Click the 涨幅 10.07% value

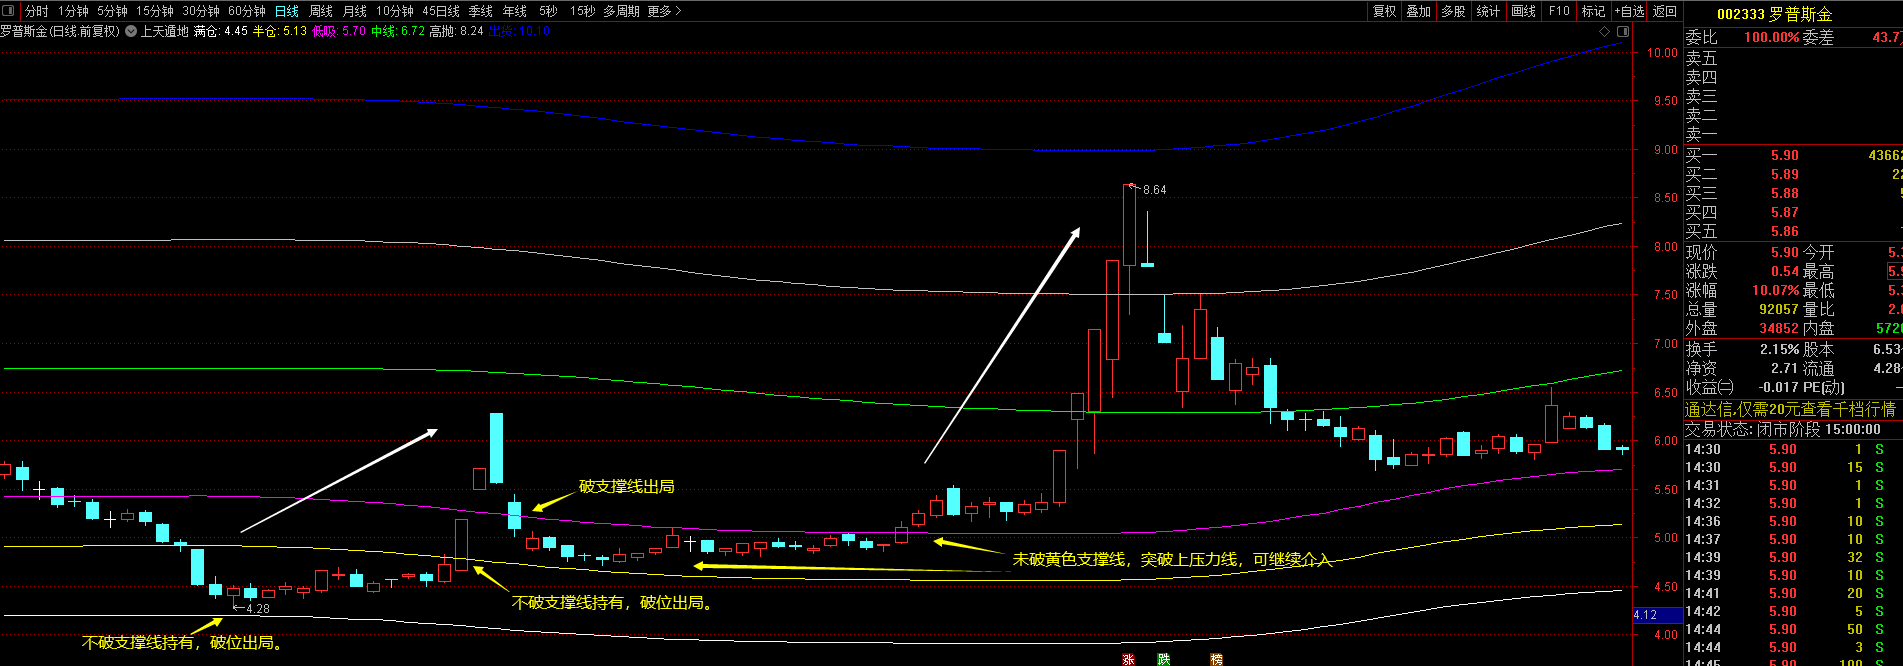coord(1775,291)
